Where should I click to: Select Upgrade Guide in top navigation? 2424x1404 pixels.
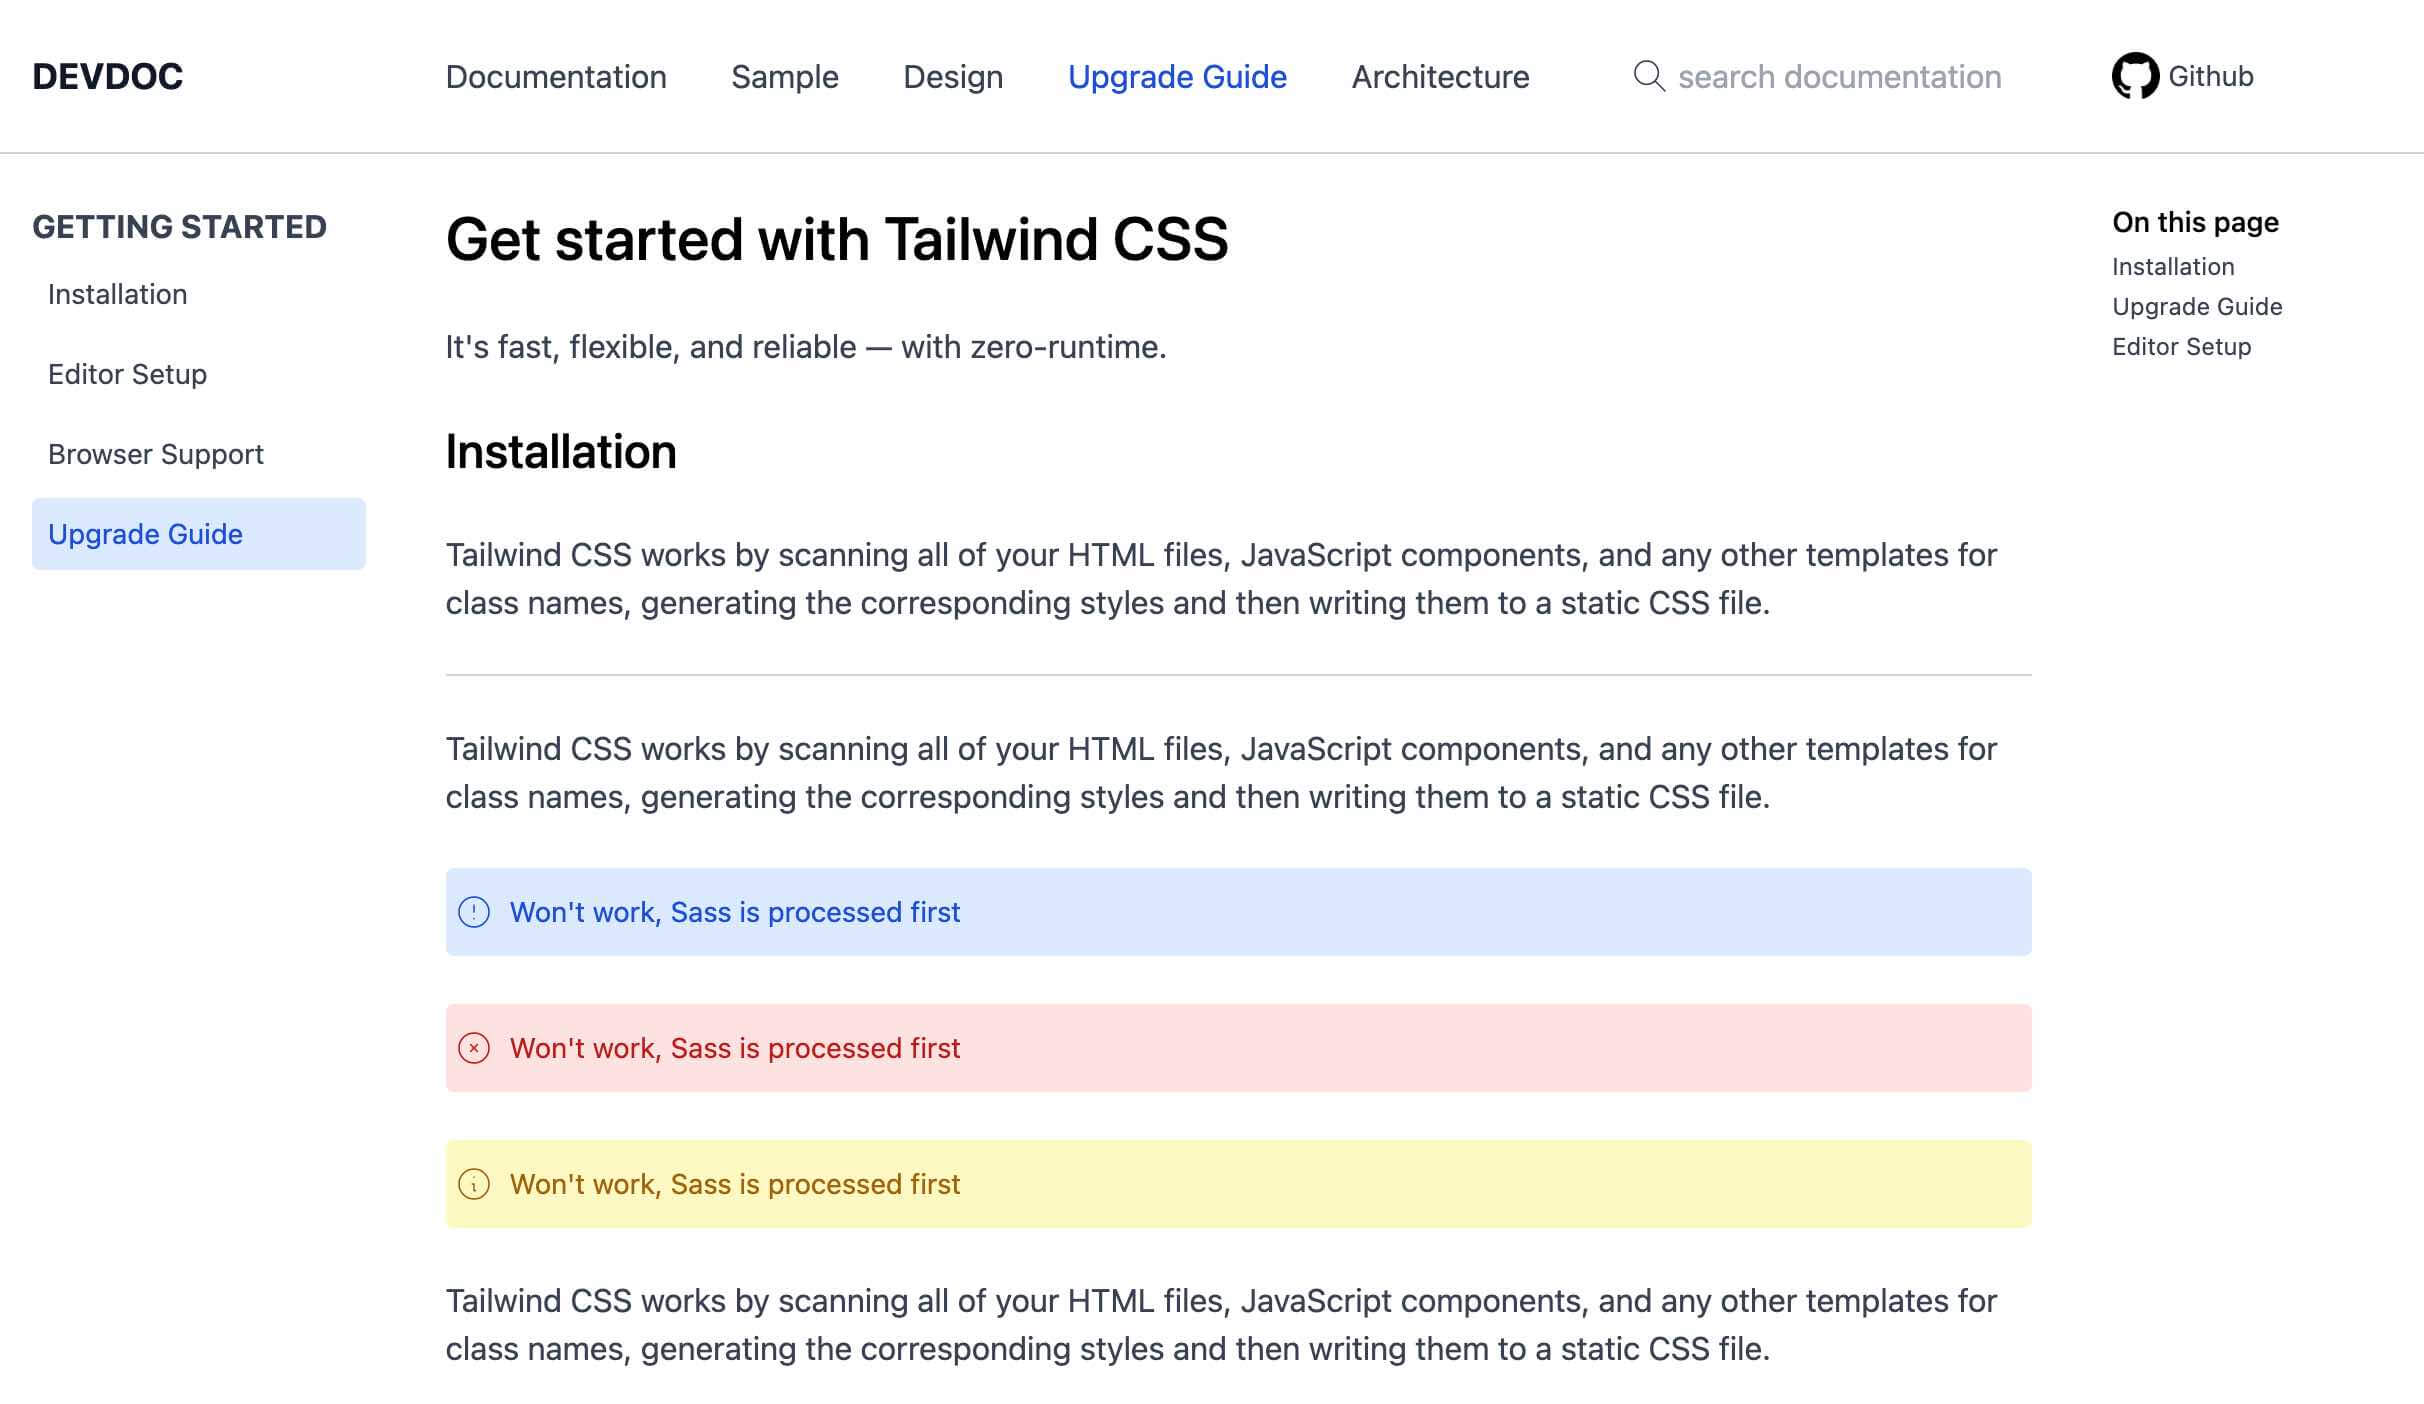1177,77
